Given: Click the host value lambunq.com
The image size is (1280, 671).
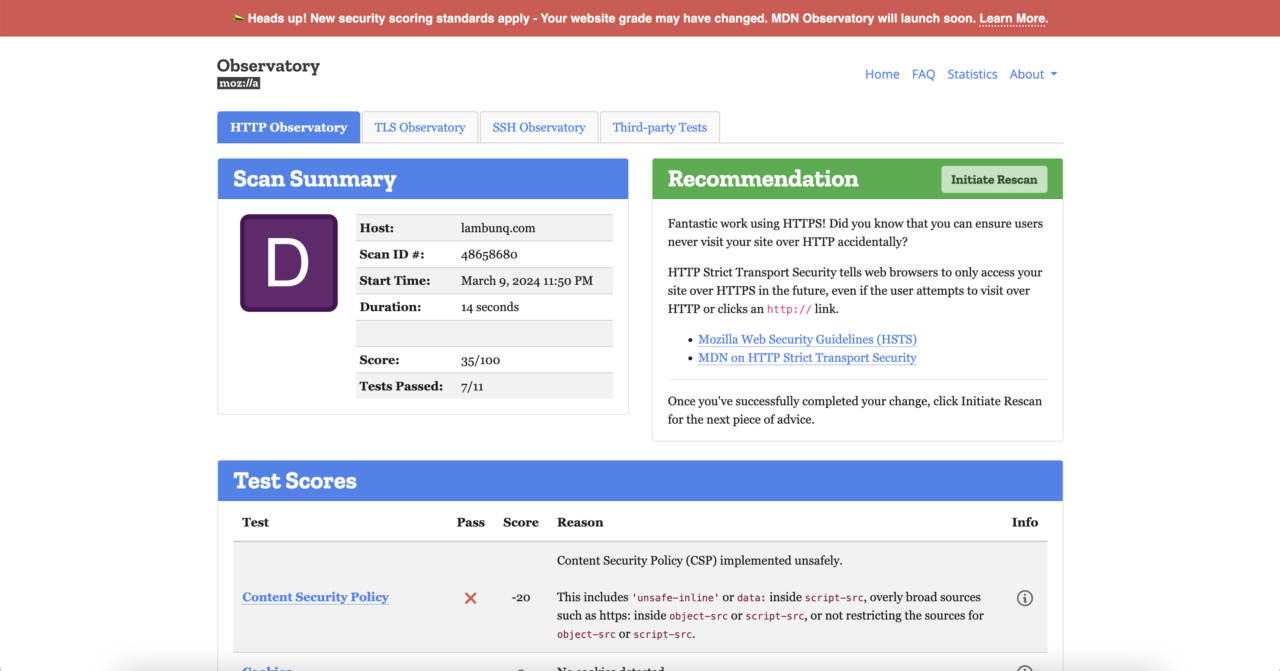Looking at the screenshot, I should [x=498, y=228].
